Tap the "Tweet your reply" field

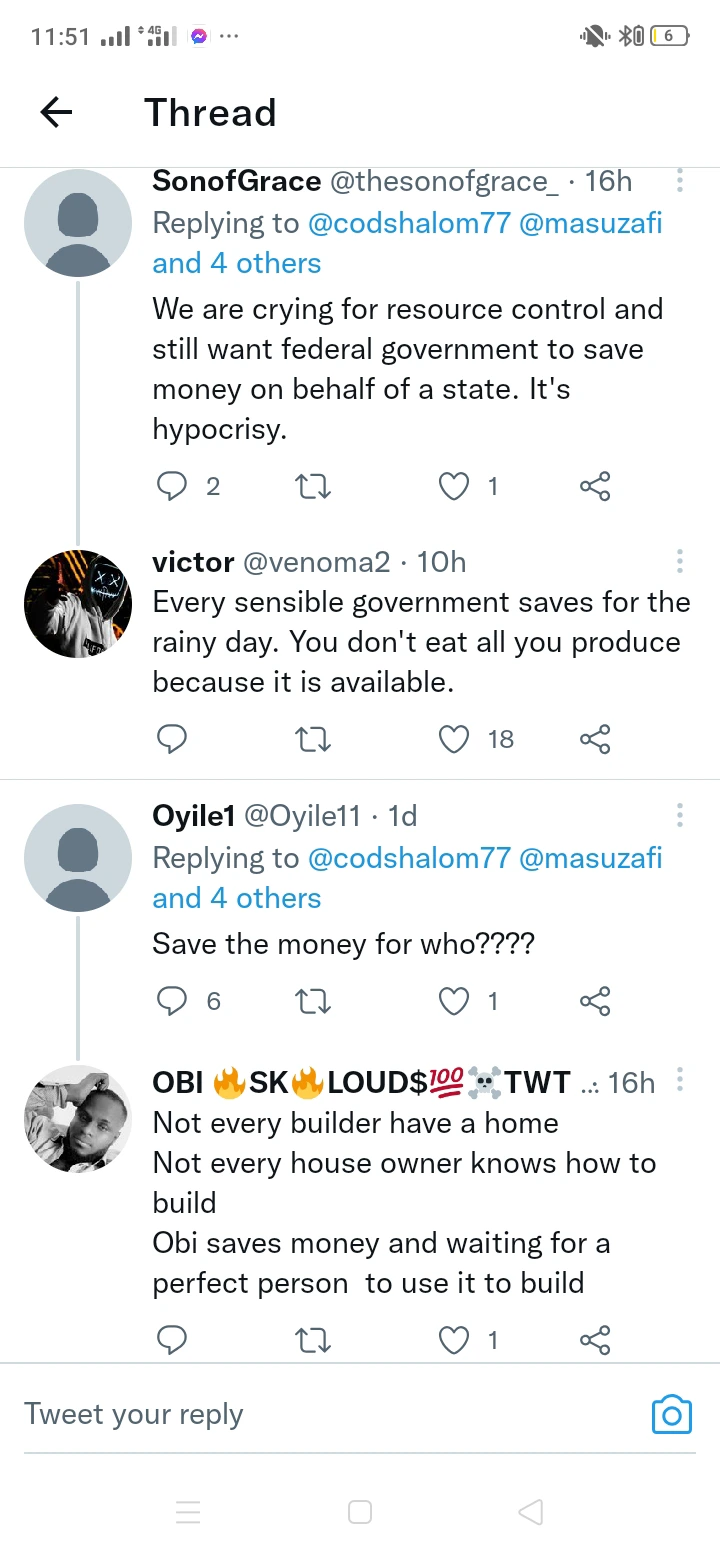[300, 1414]
